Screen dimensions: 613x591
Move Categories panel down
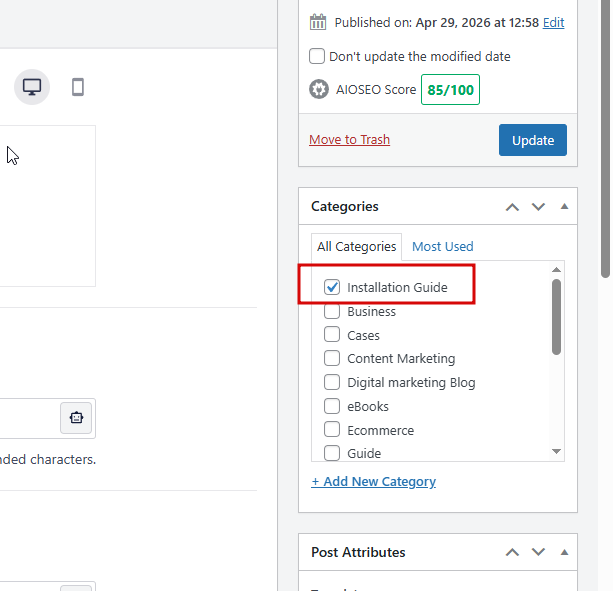click(x=538, y=207)
